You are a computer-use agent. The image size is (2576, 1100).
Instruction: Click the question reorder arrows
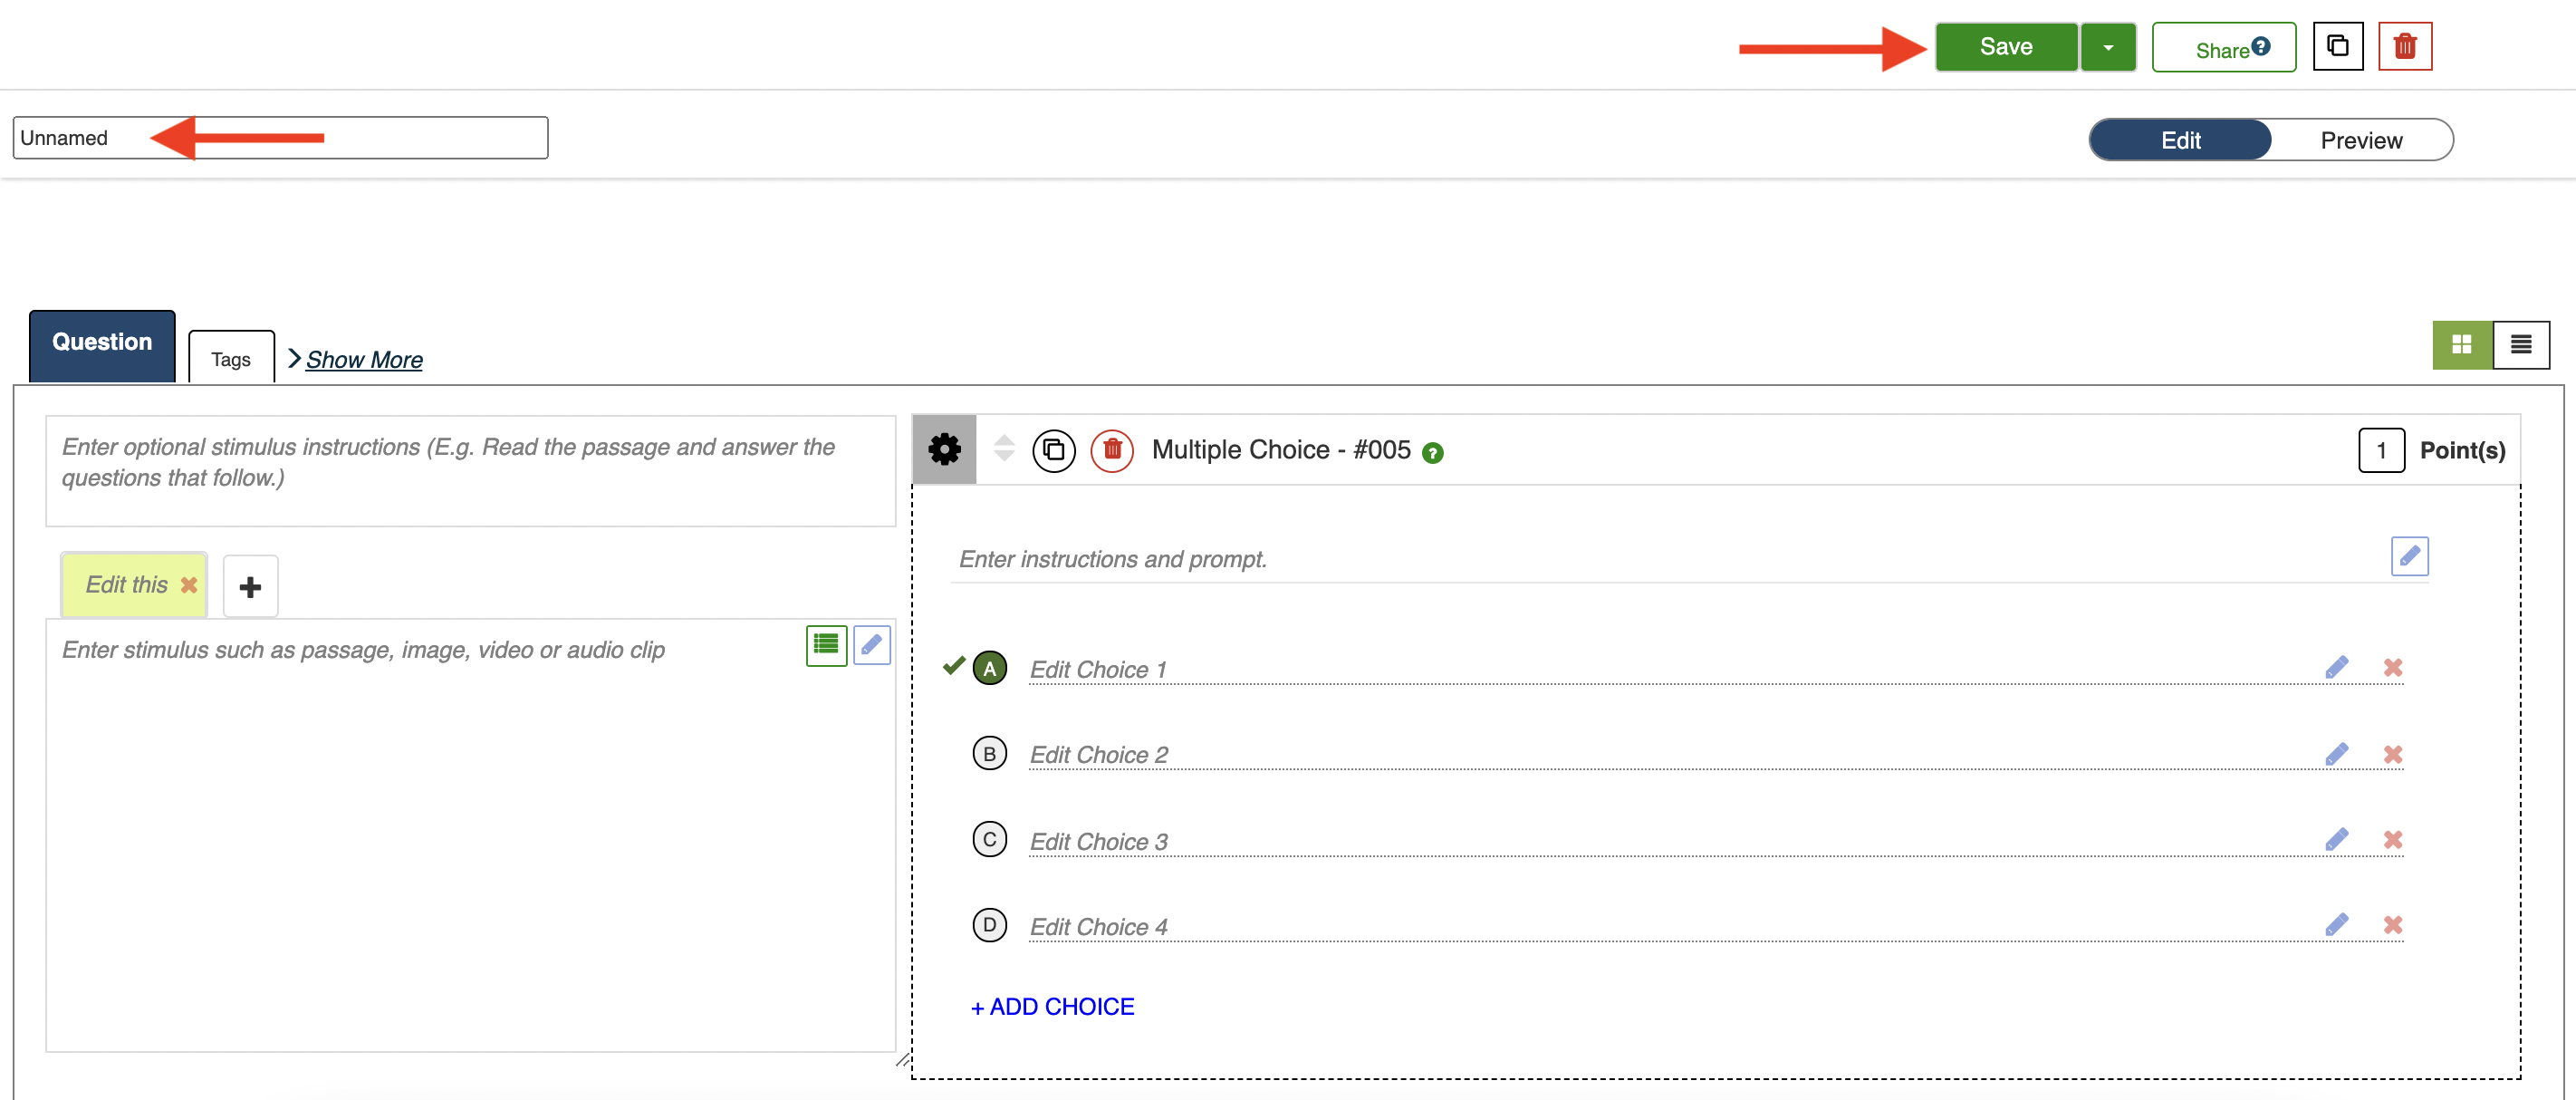click(x=1004, y=448)
